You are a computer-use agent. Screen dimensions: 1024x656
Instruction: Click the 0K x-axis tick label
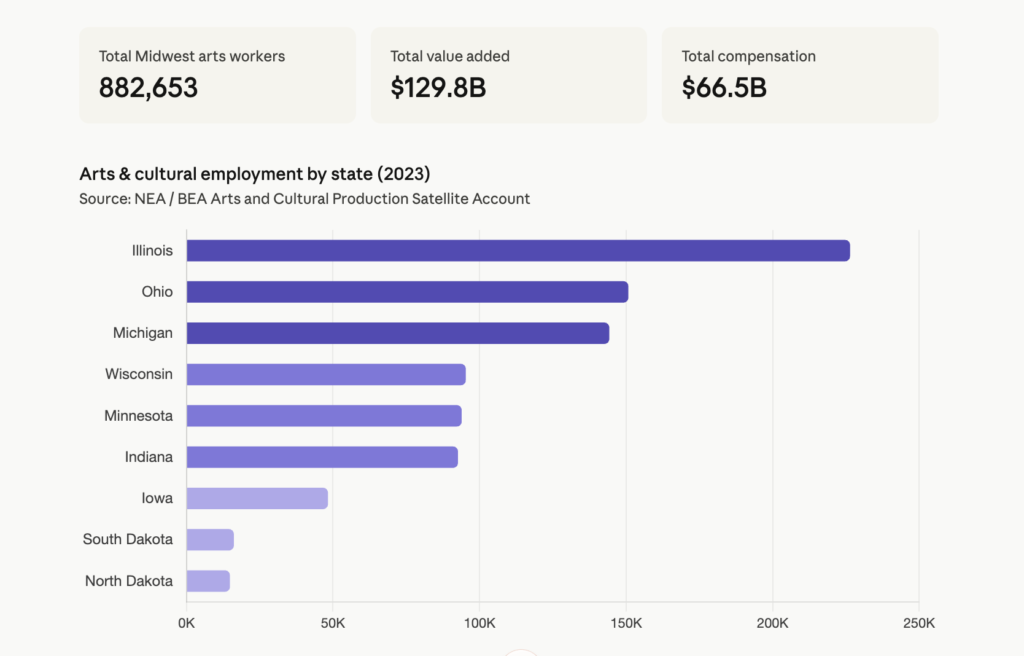point(187,623)
